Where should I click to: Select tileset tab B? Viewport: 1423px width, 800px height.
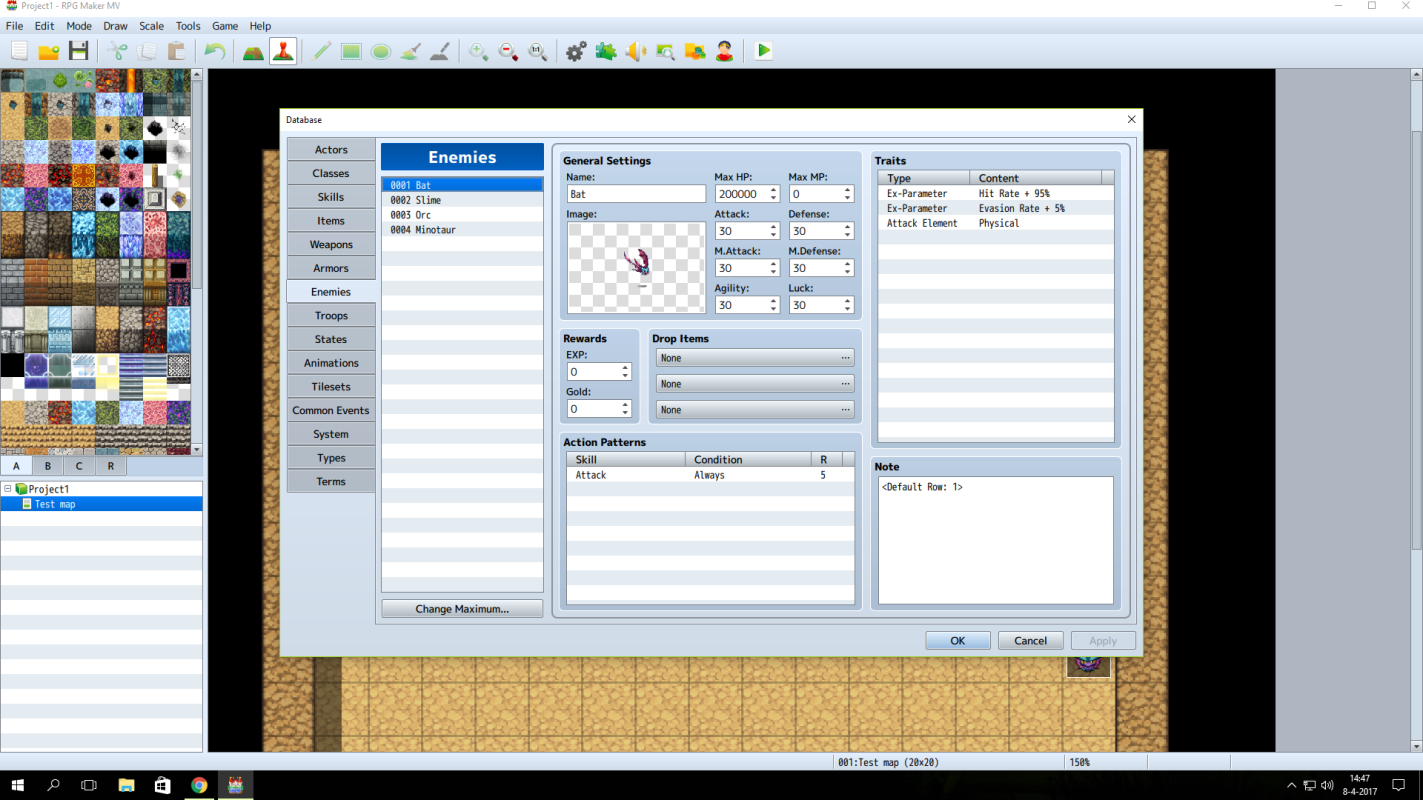click(47, 466)
